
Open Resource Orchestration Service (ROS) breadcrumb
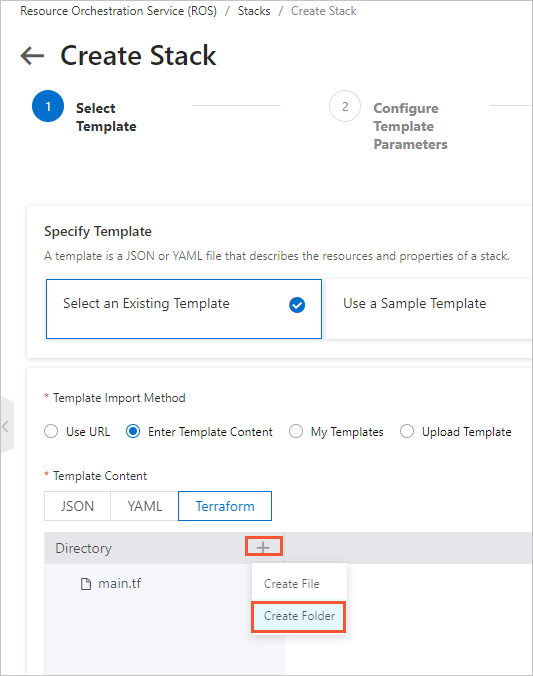click(x=119, y=11)
